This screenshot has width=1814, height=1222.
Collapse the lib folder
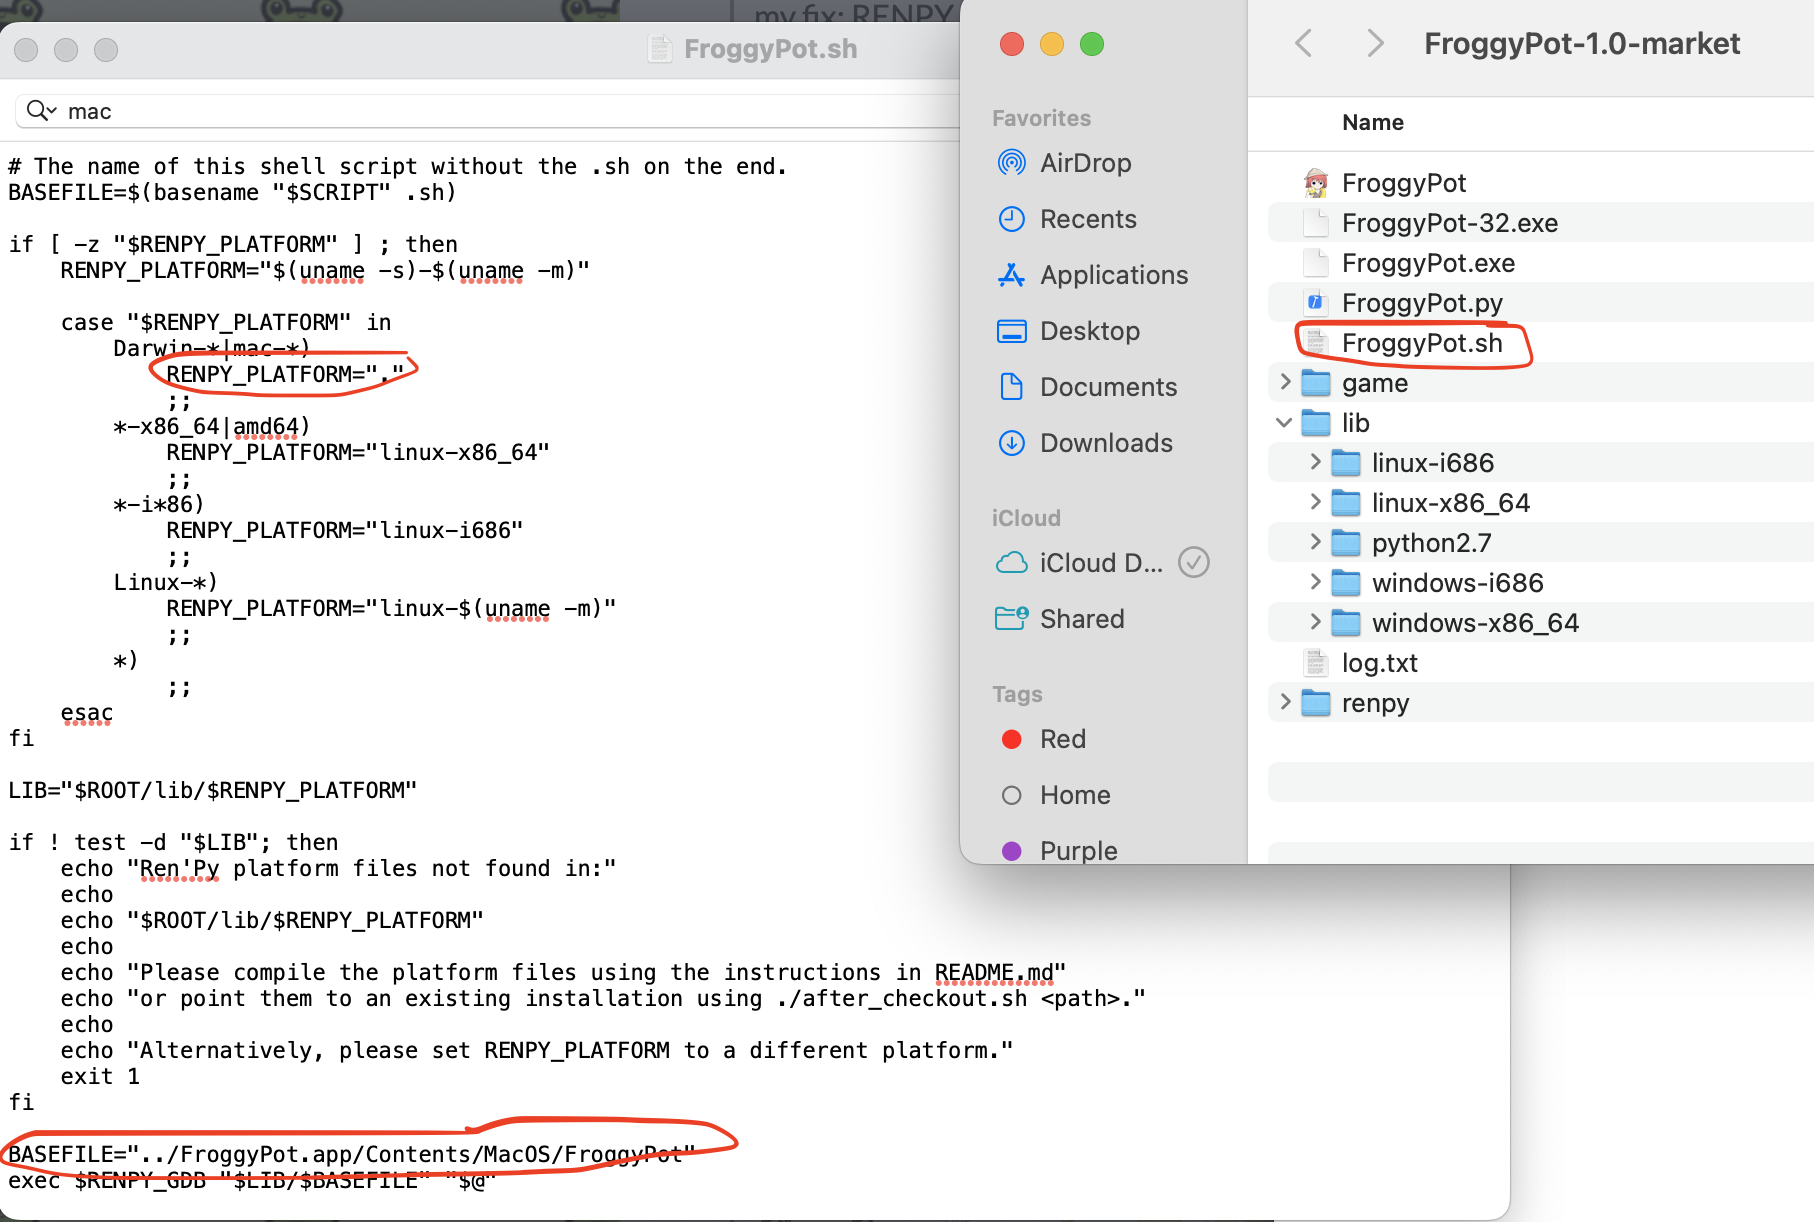[1285, 423]
